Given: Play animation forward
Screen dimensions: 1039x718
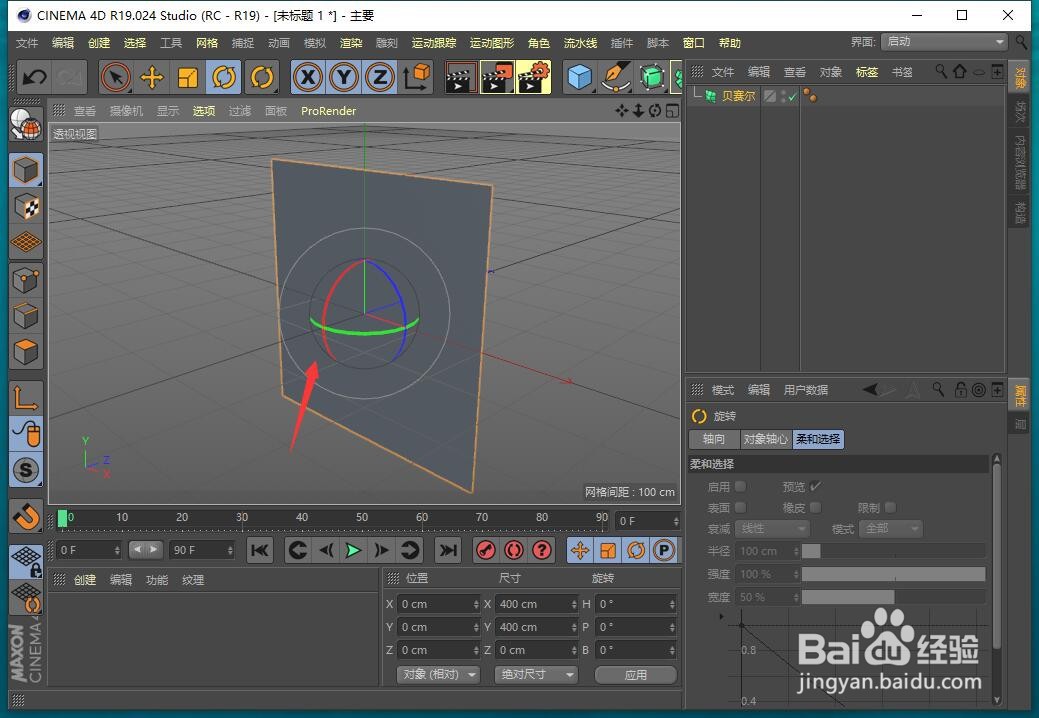Looking at the screenshot, I should coord(353,550).
